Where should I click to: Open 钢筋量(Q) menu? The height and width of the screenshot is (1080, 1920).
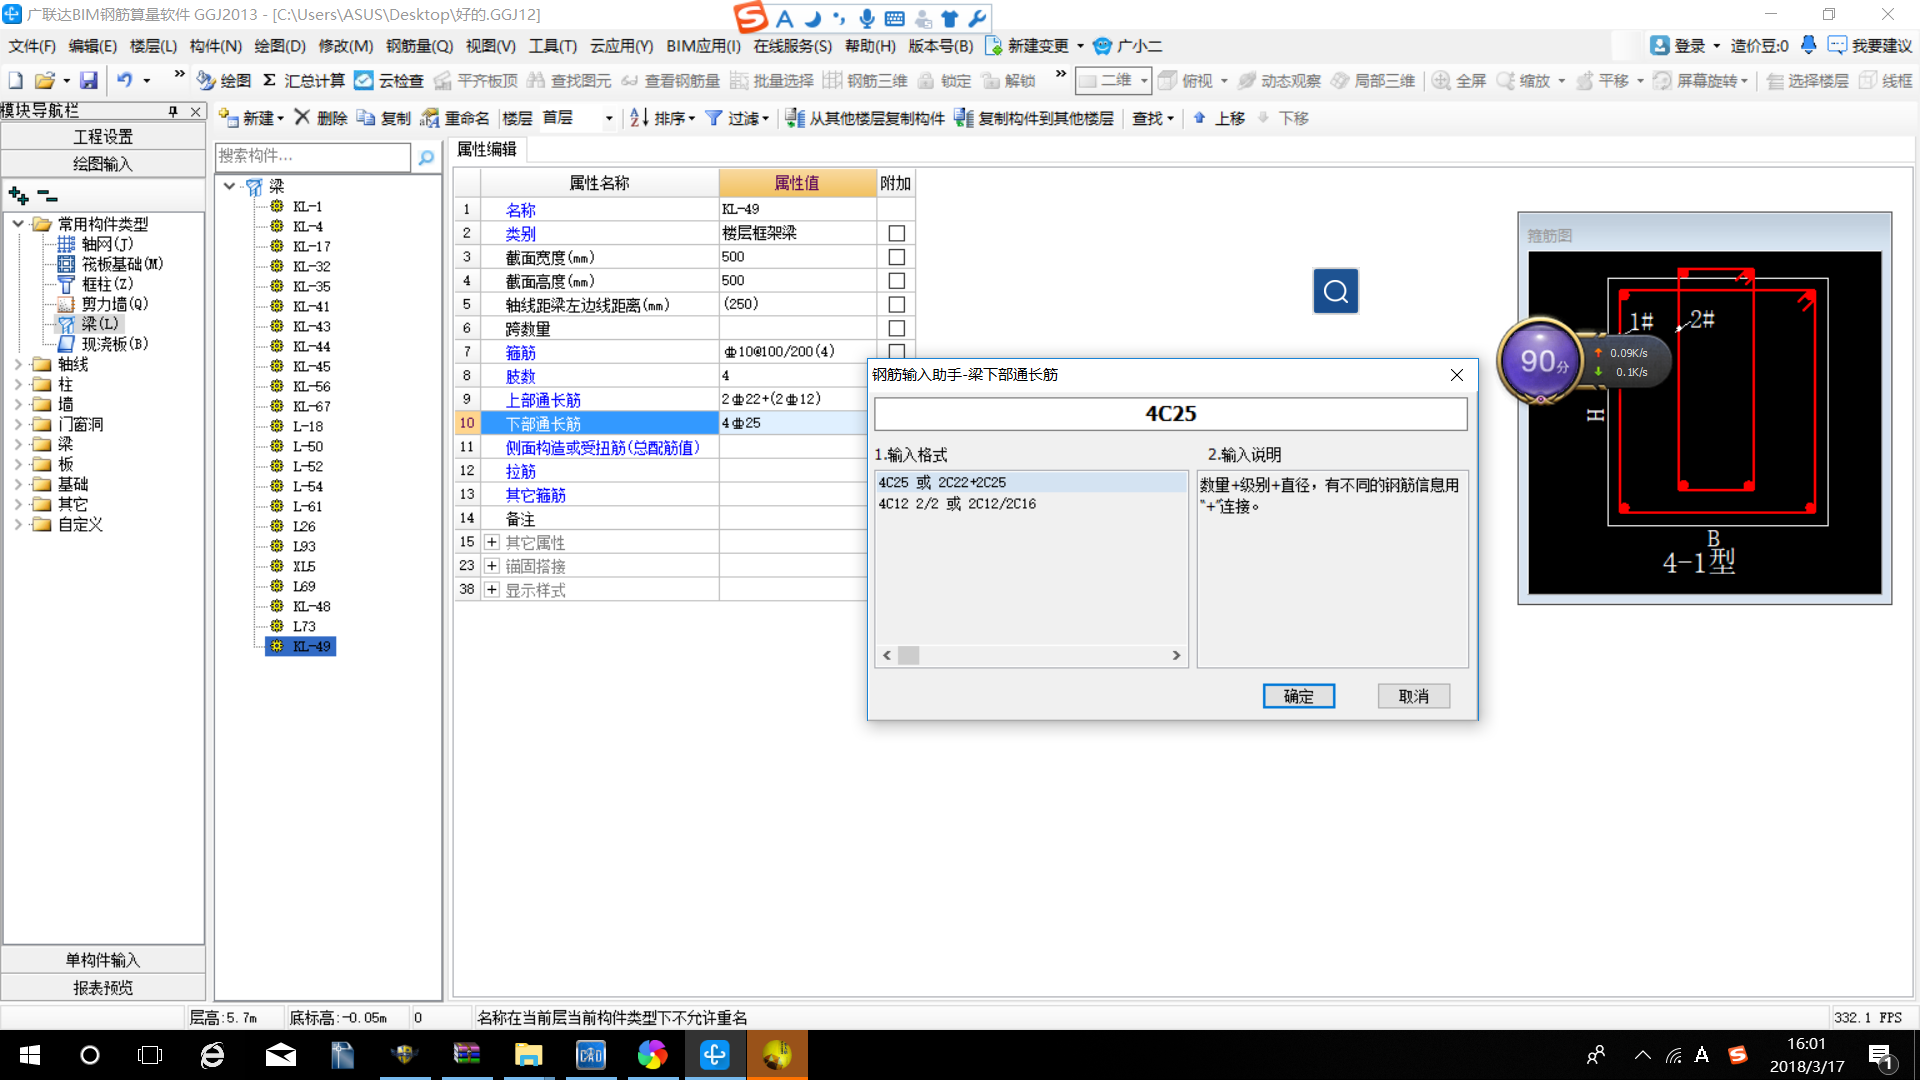419,46
